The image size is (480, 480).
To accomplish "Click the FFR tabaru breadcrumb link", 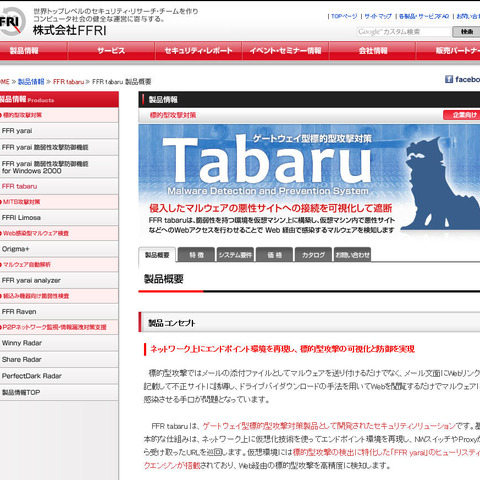I will (x=68, y=82).
